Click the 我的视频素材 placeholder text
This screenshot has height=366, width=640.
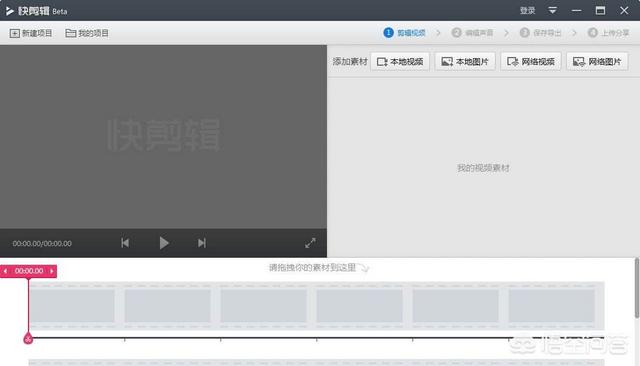coord(483,168)
